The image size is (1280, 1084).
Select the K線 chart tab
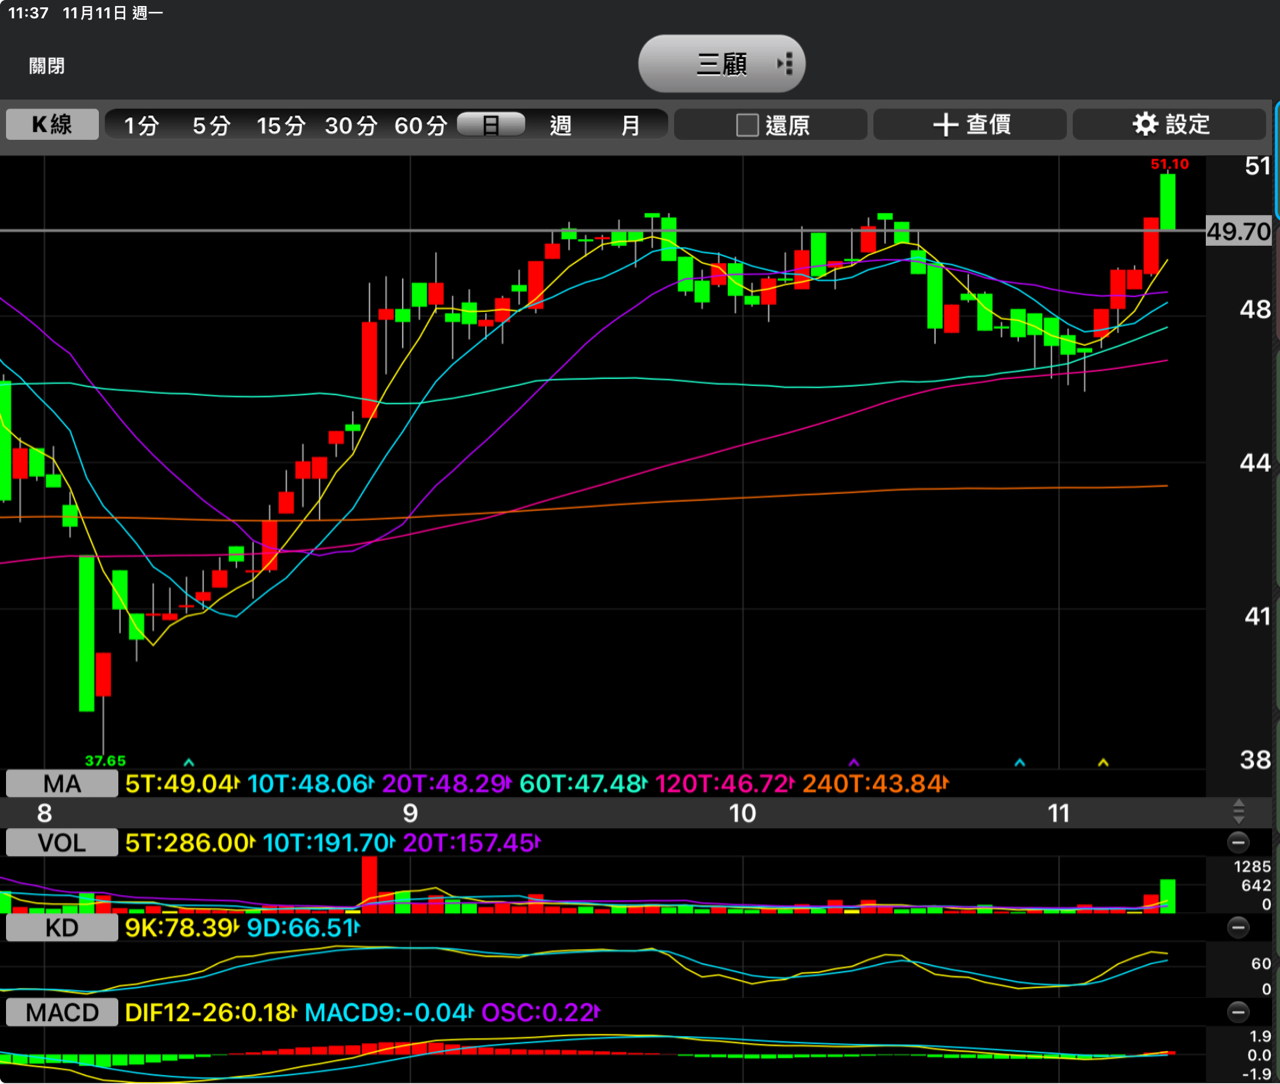pos(52,124)
